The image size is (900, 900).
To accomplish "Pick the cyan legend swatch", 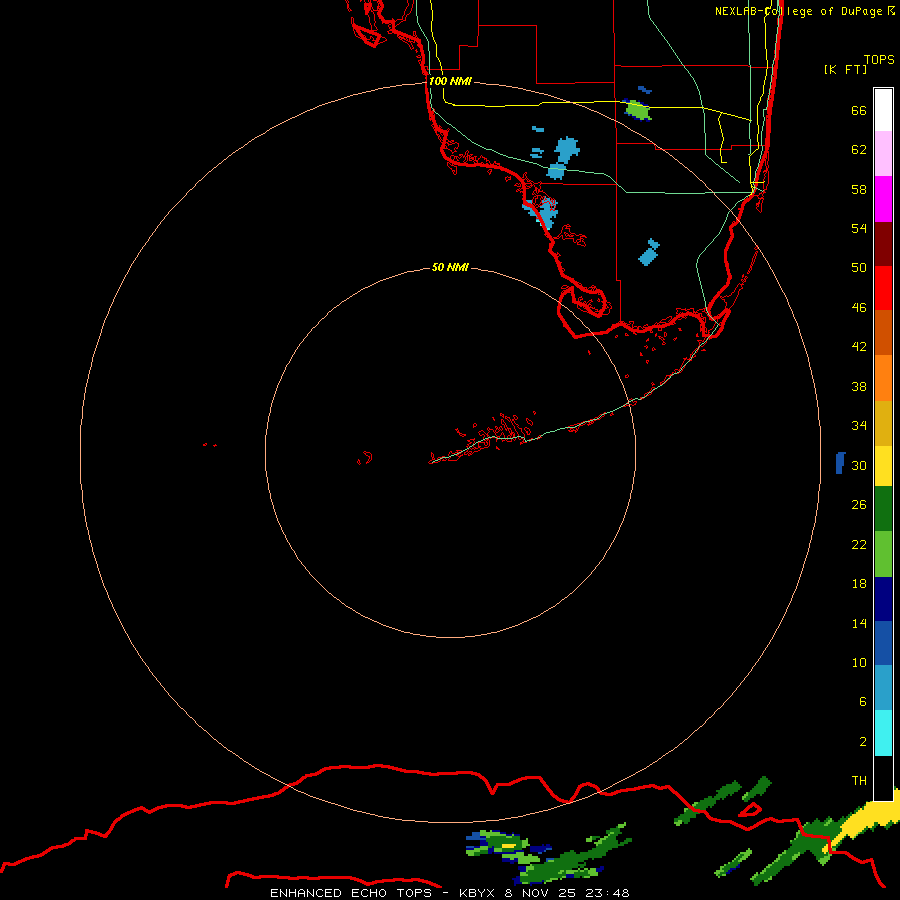I will tap(883, 733).
